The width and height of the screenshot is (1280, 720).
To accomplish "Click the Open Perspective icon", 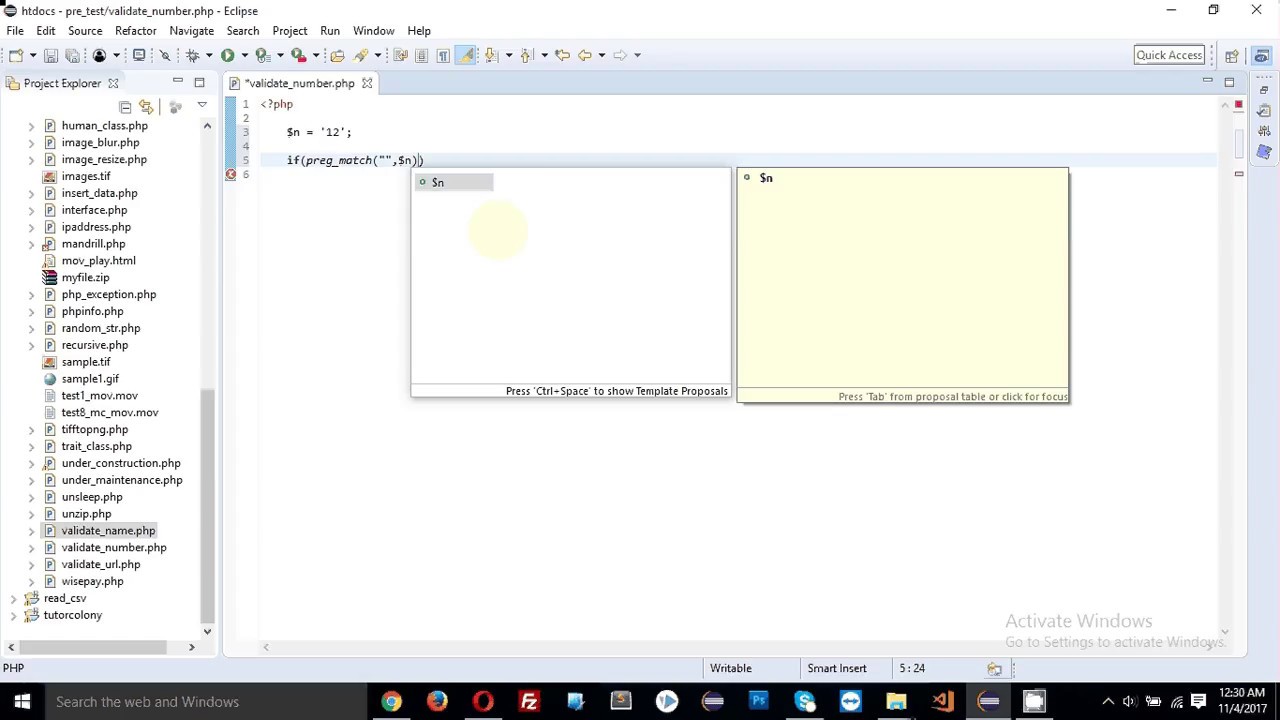I will pos(1232,56).
